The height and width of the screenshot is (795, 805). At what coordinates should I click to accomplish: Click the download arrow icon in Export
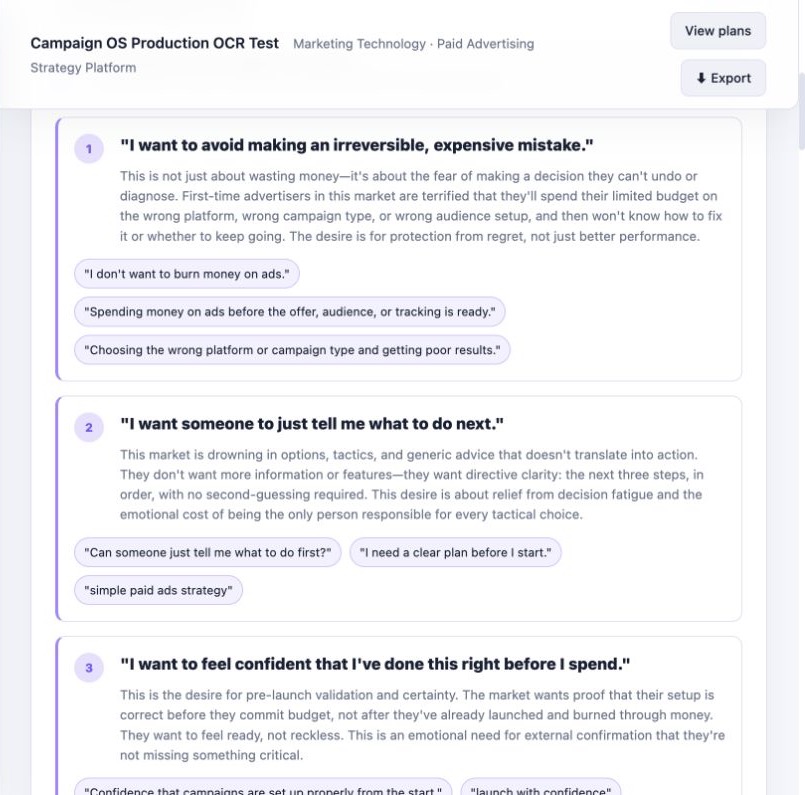coord(701,78)
